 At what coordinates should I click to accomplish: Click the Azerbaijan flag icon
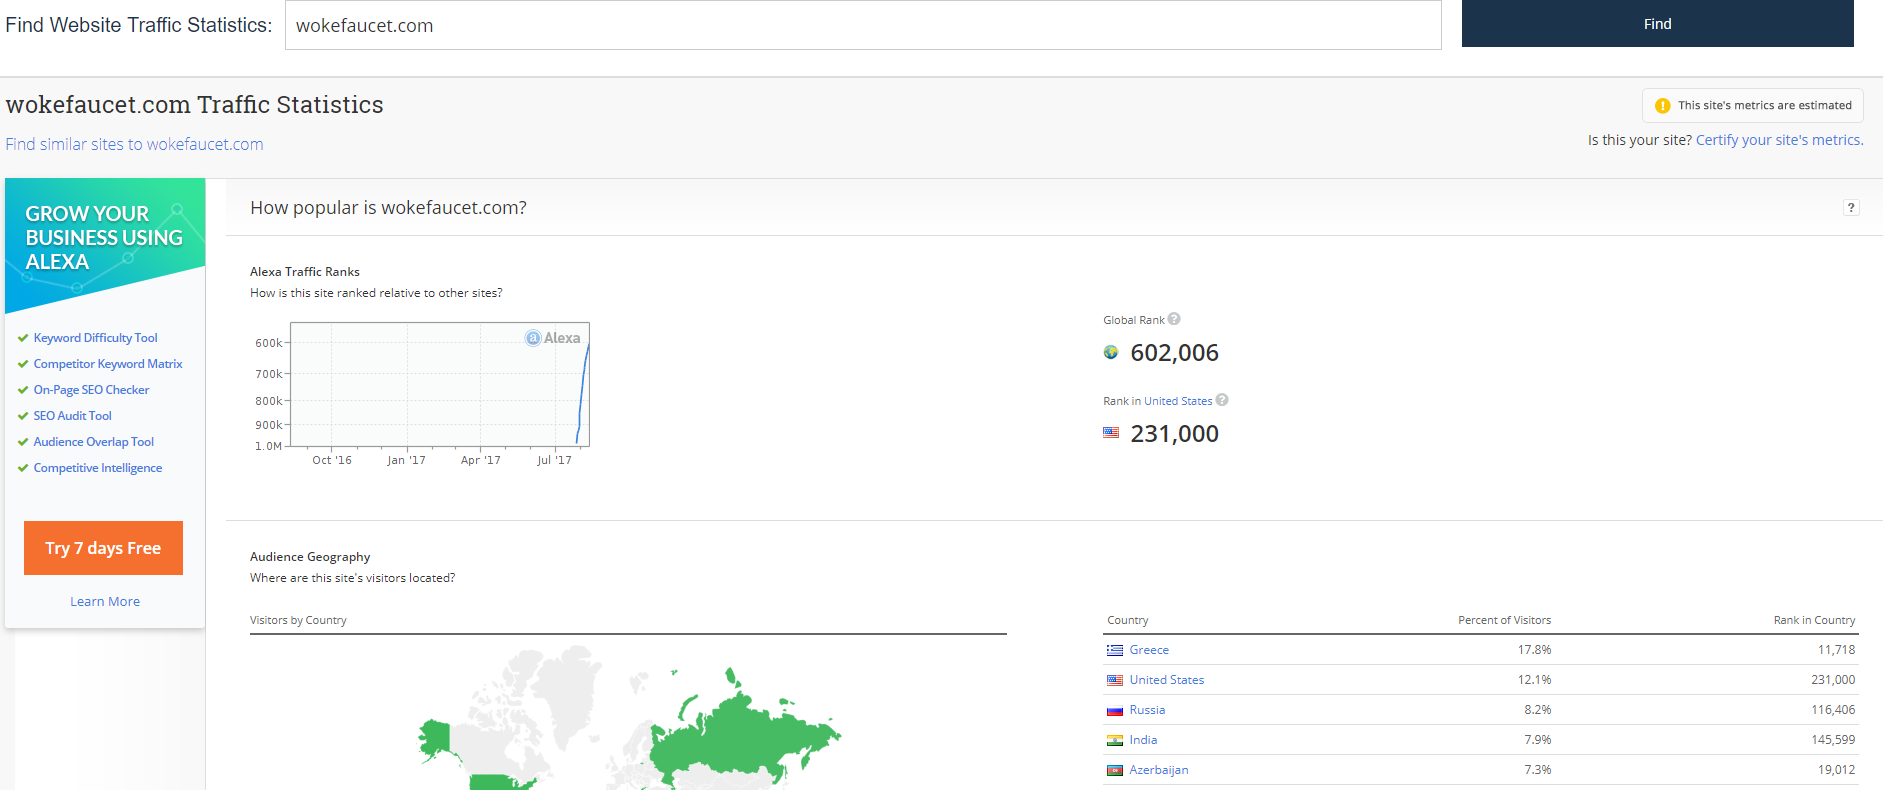point(1115,770)
